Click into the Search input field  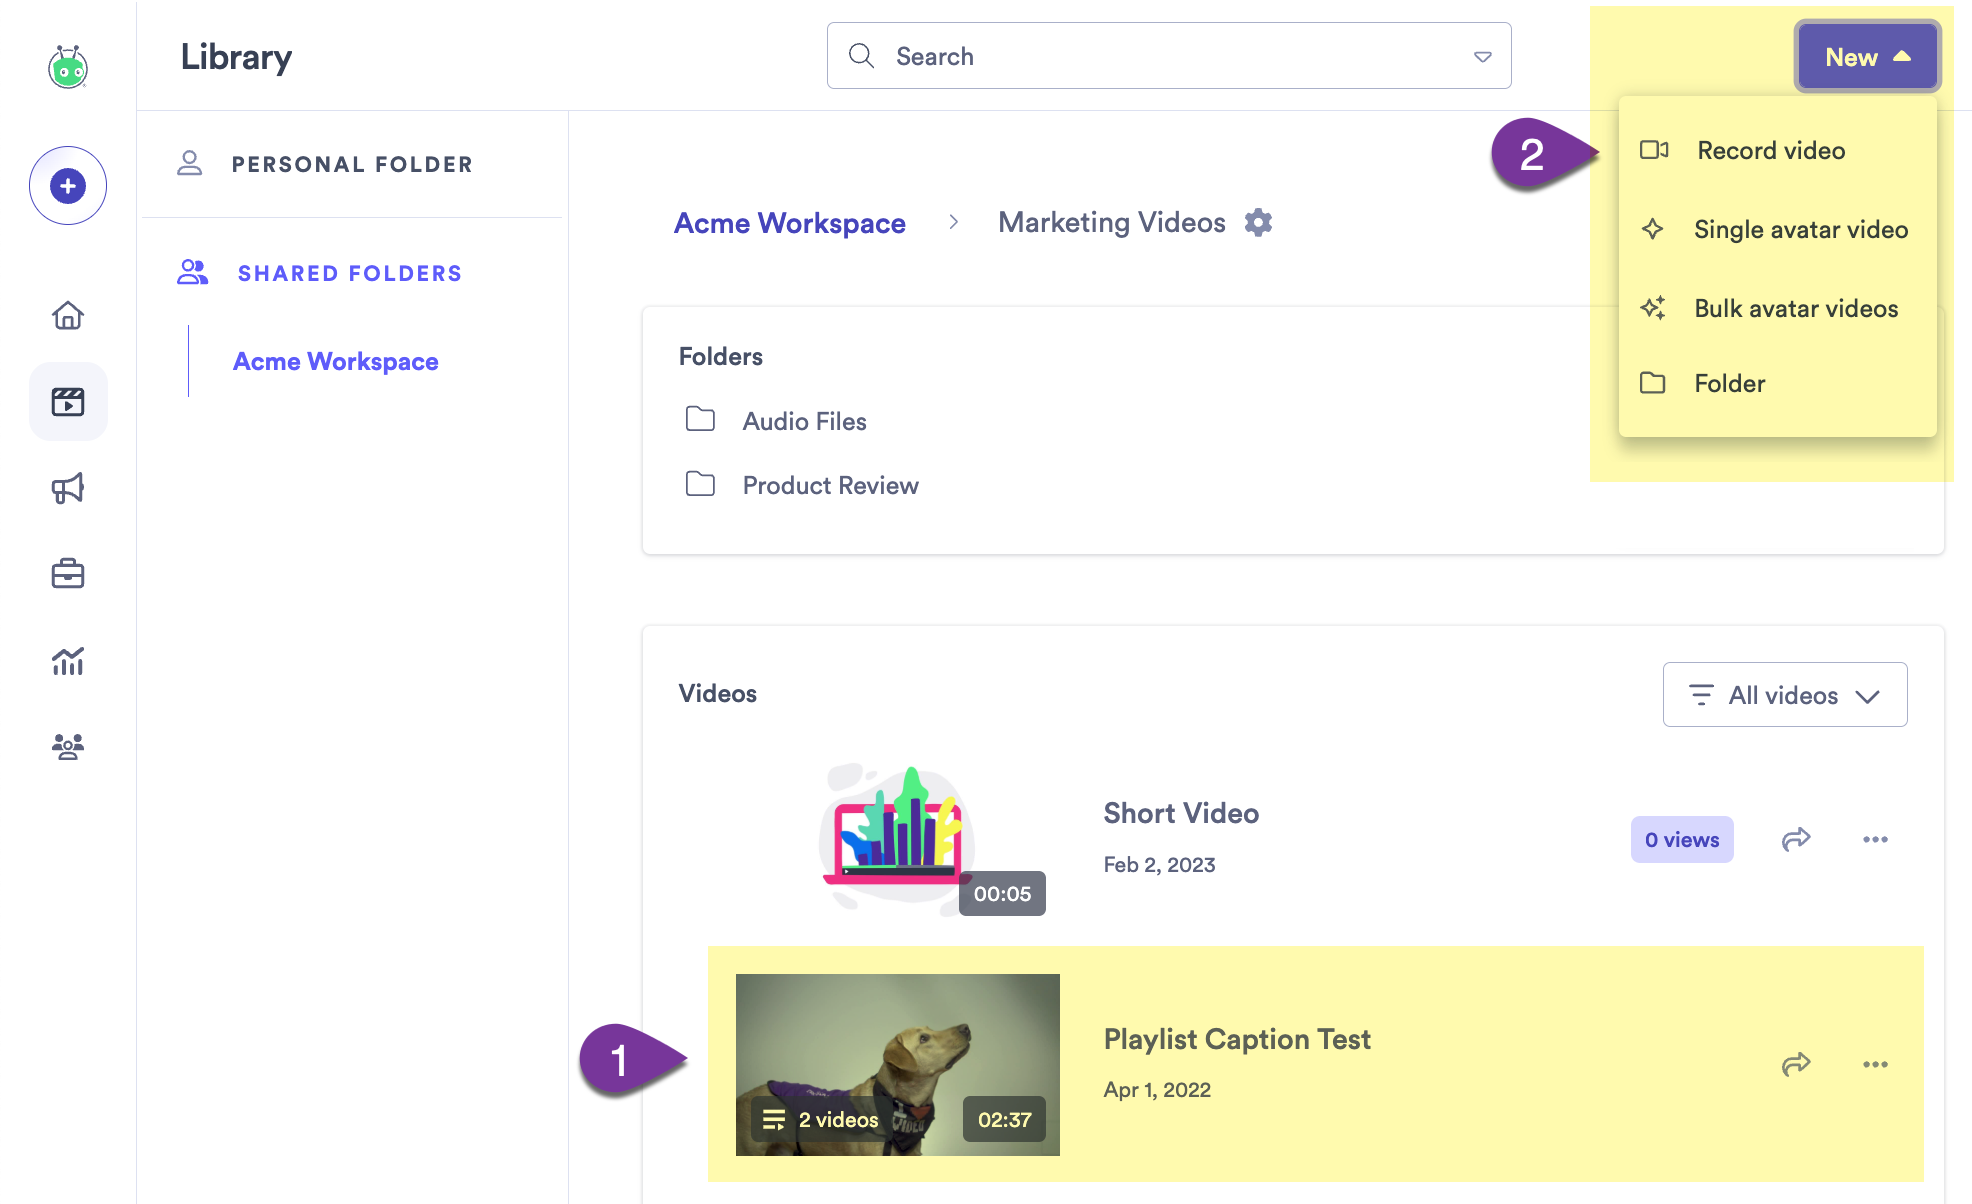pos(1169,56)
